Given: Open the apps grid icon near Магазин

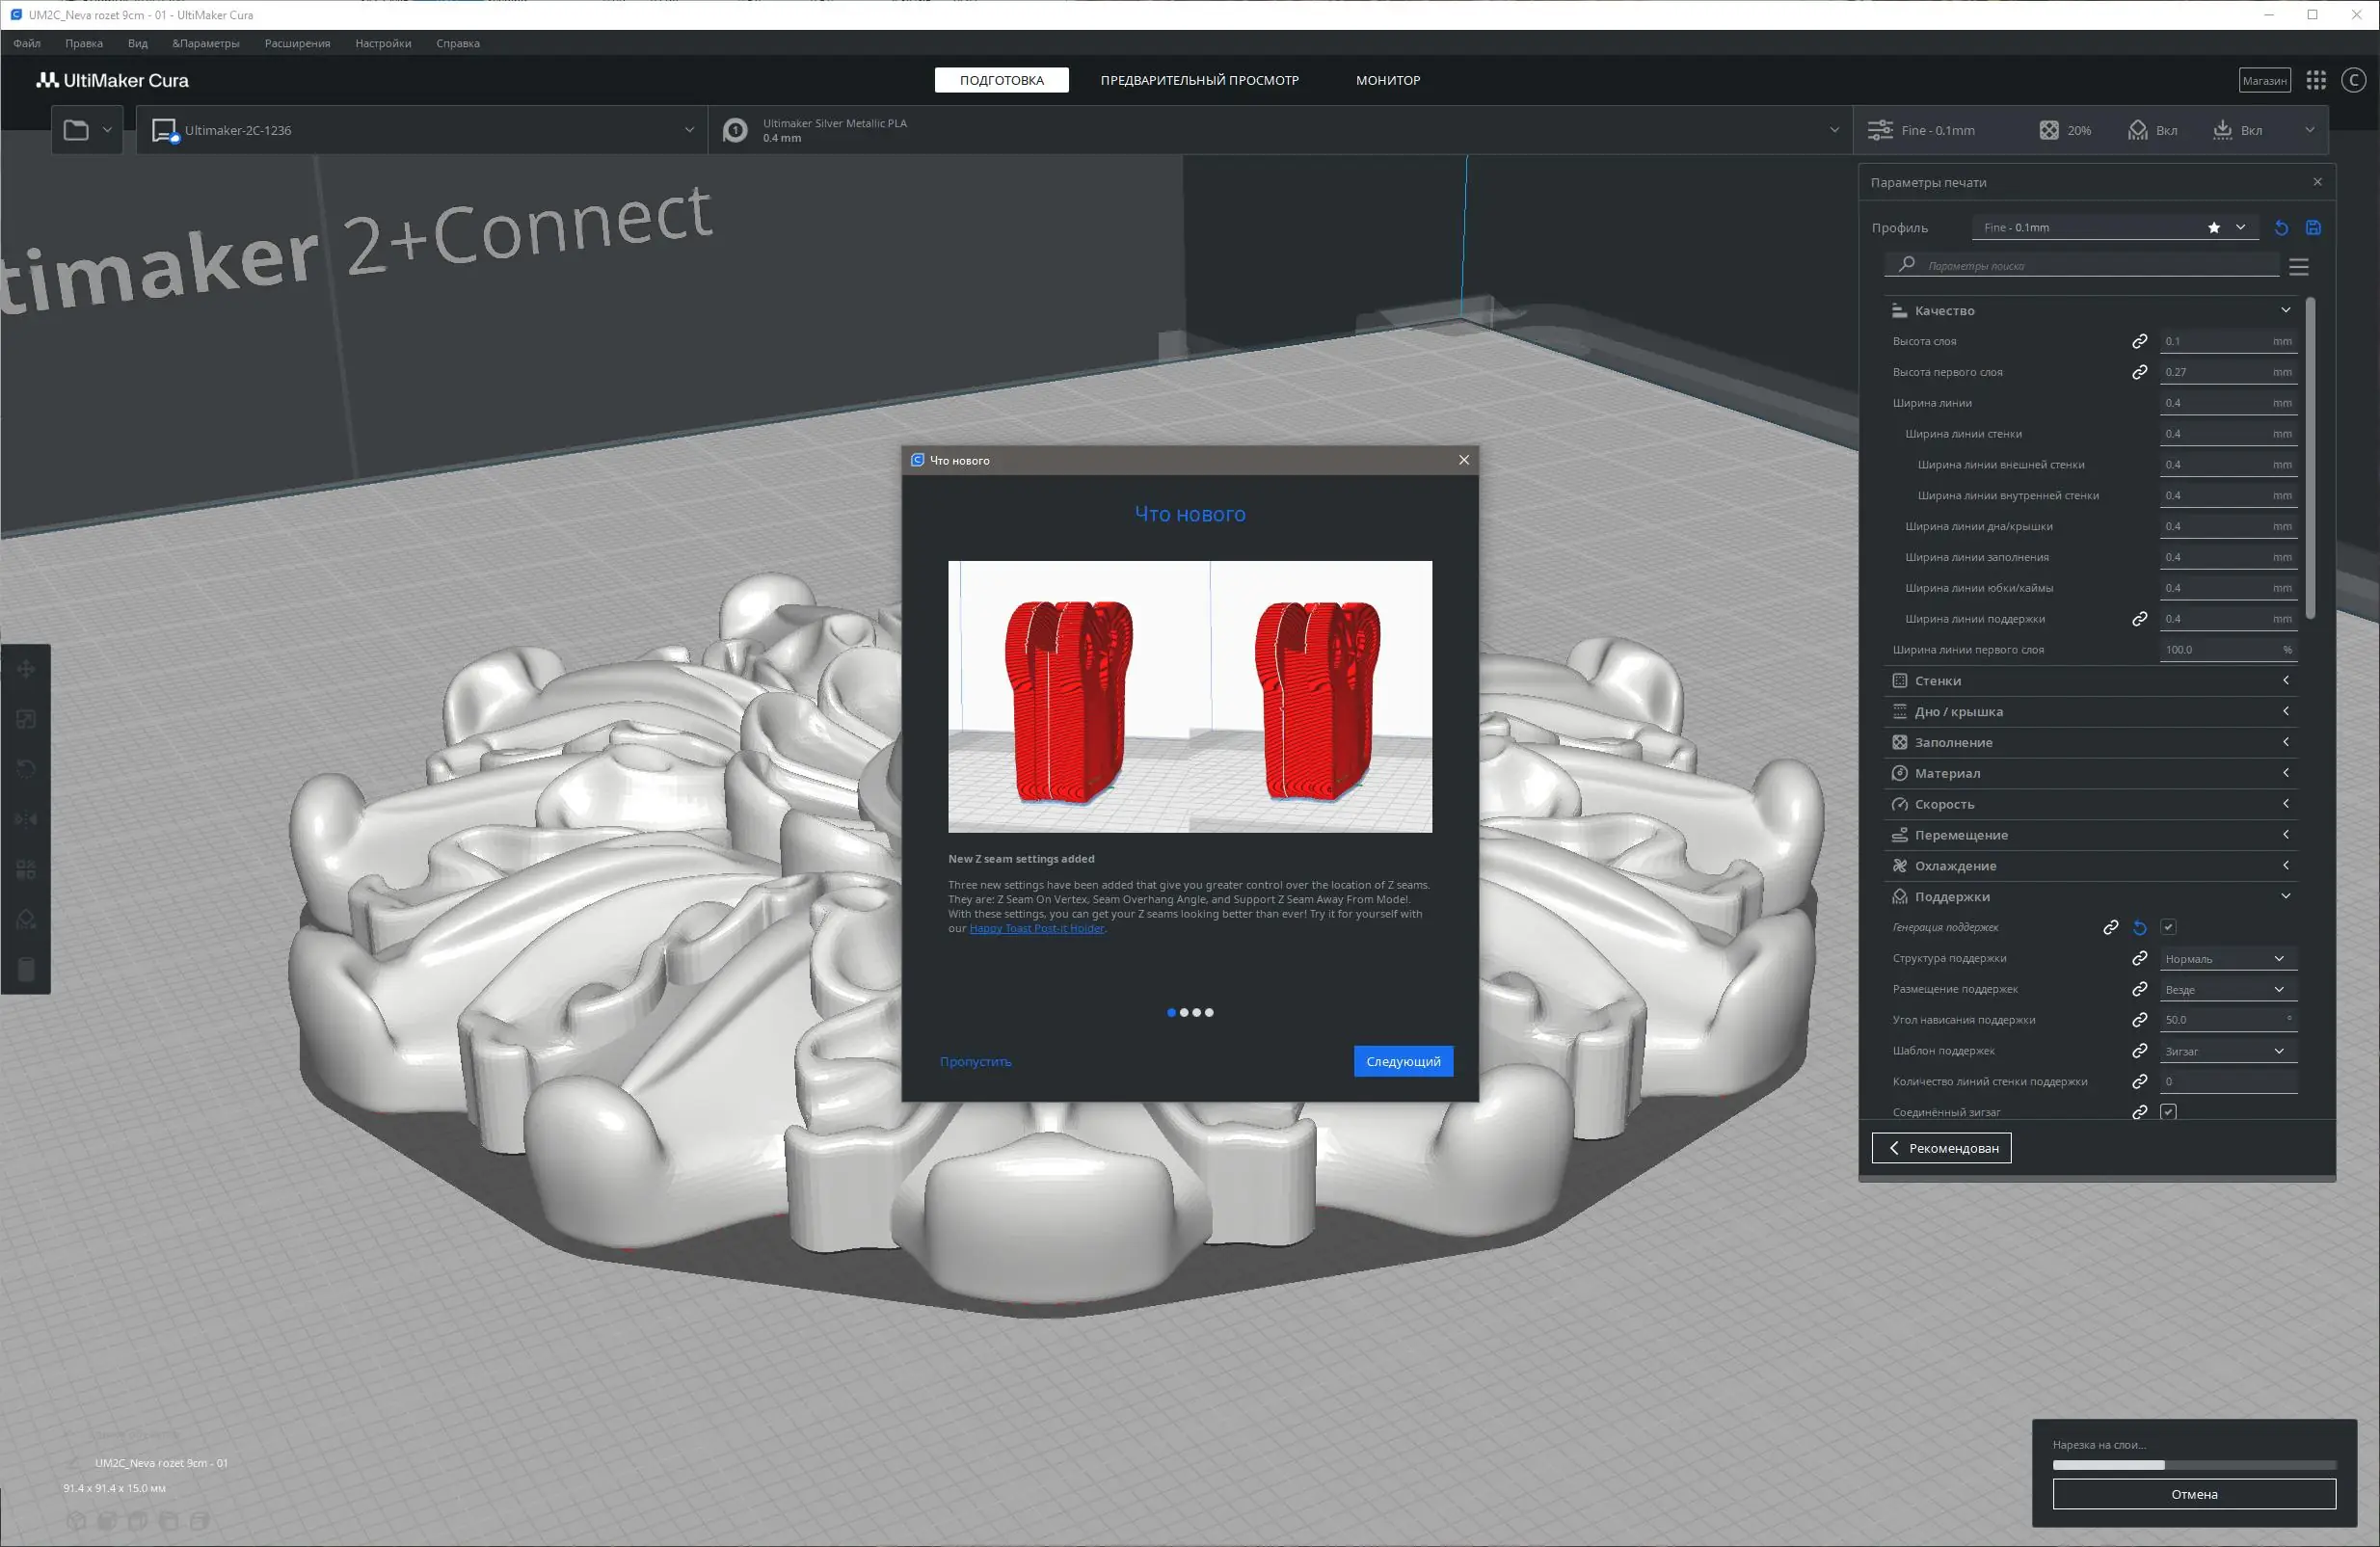Looking at the screenshot, I should [2316, 81].
